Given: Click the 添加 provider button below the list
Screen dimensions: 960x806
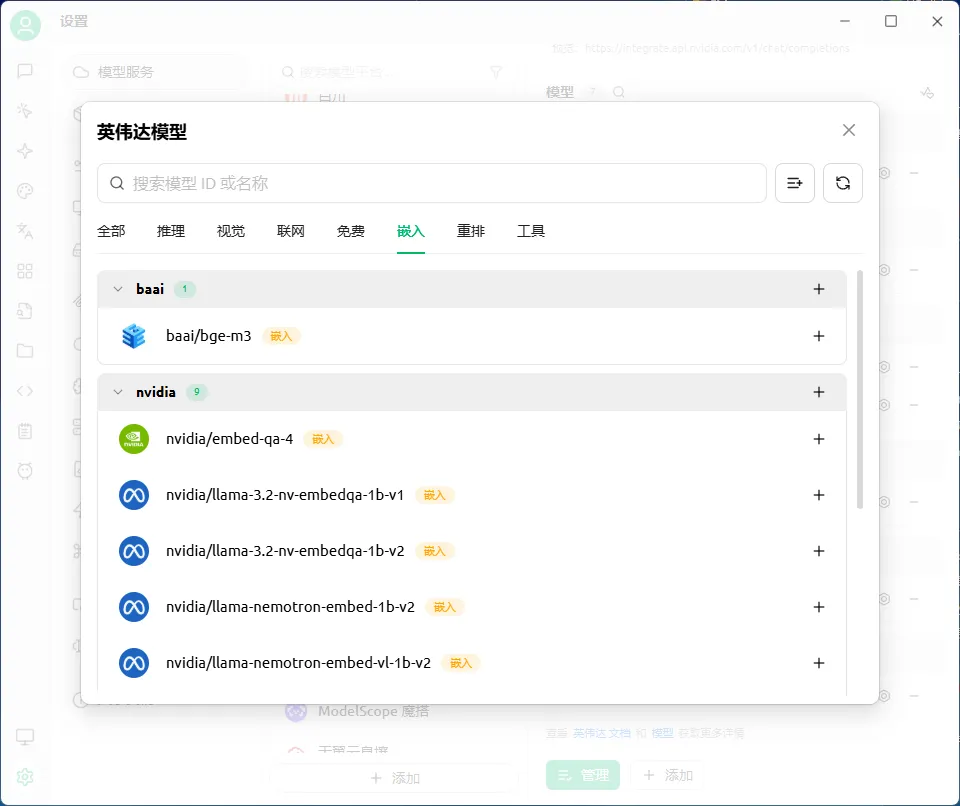Looking at the screenshot, I should coord(395,778).
